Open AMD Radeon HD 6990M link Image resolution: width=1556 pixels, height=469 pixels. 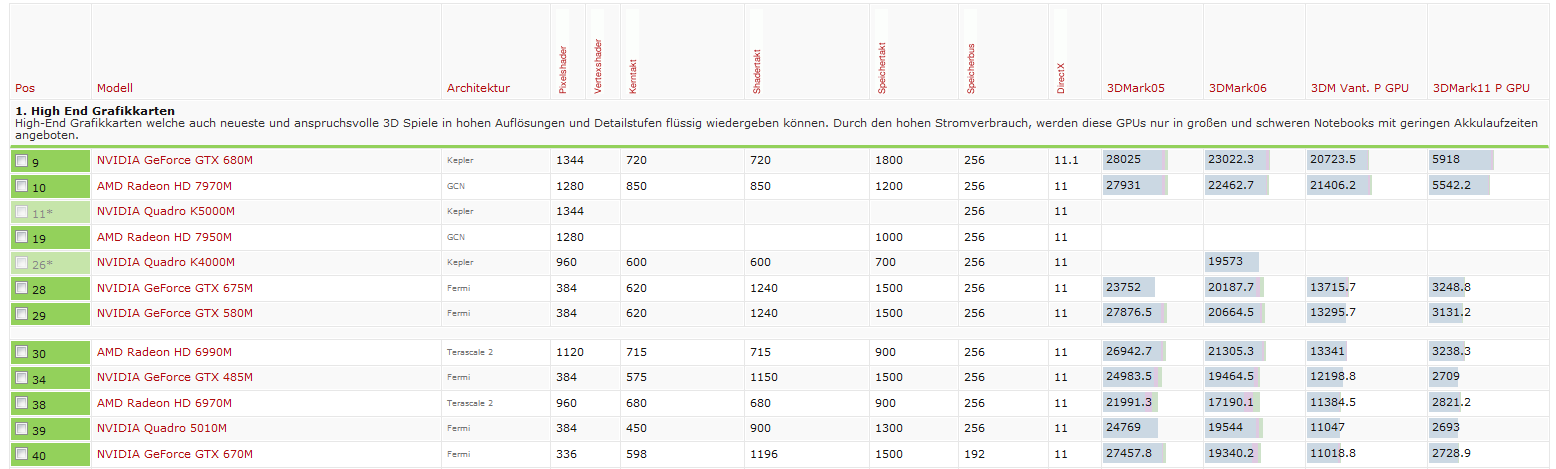pyautogui.click(x=164, y=352)
